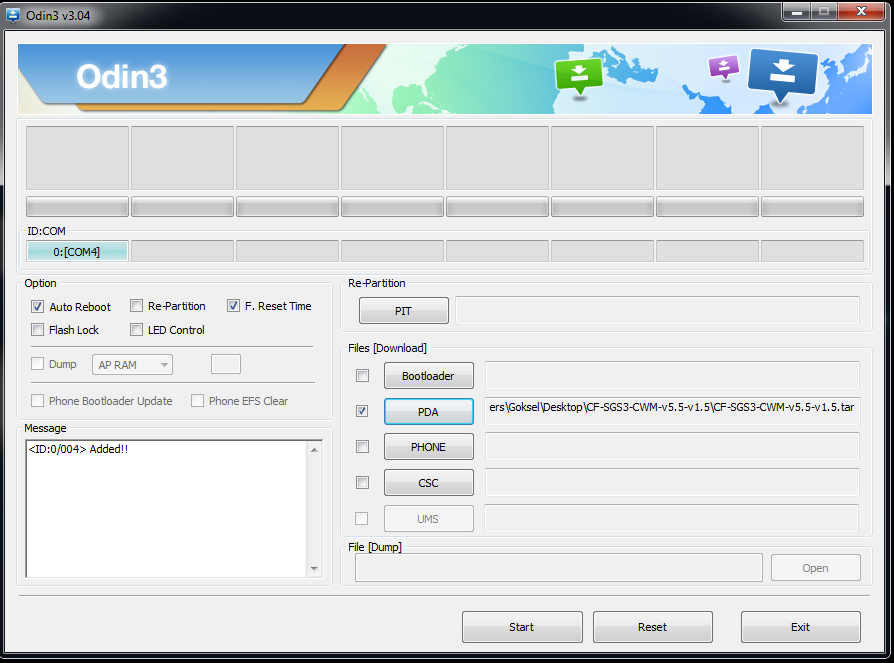
Task: Select the 0:[COM4] port slot
Action: (x=77, y=251)
